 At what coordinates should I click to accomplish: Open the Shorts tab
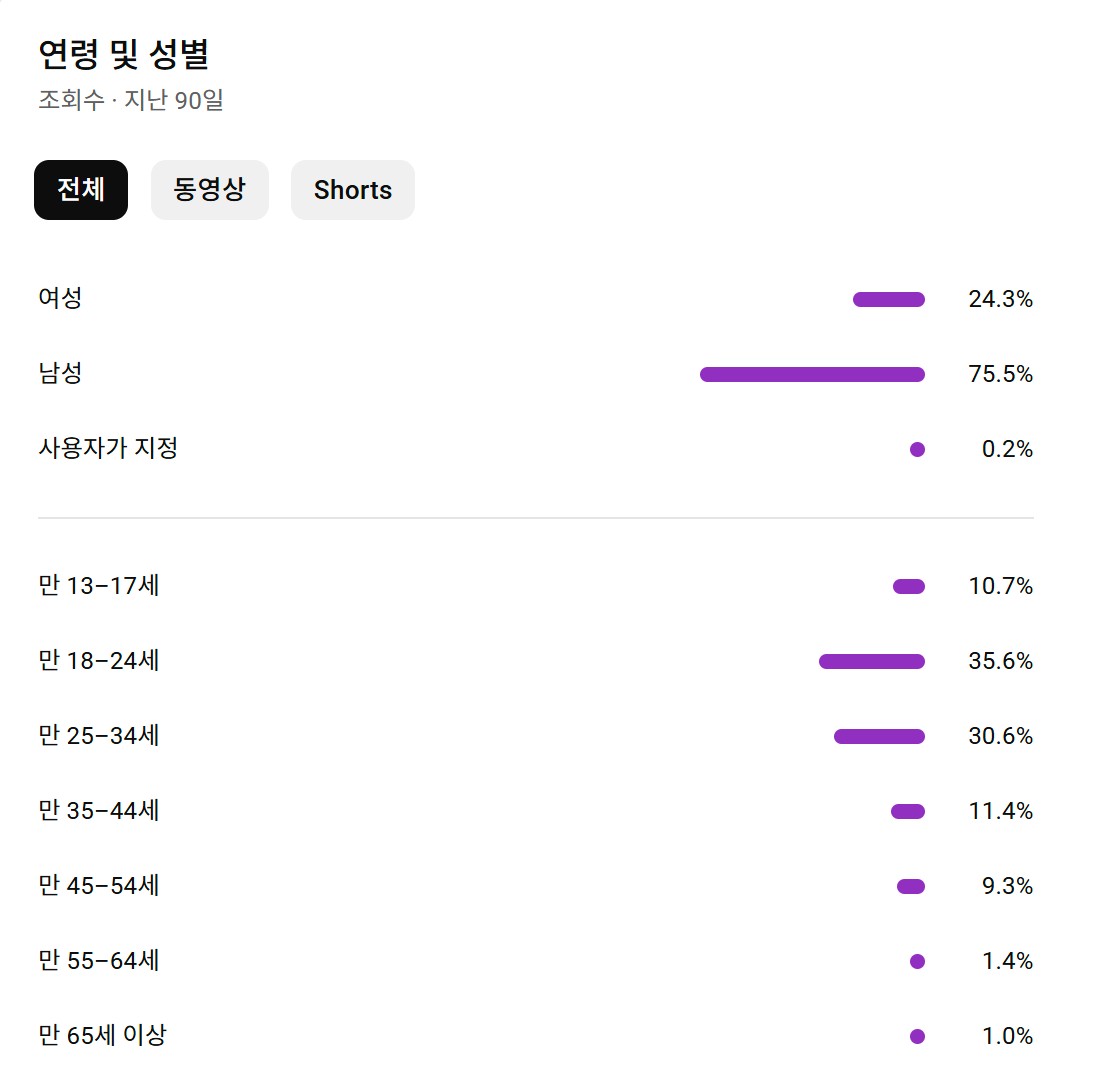coord(352,190)
